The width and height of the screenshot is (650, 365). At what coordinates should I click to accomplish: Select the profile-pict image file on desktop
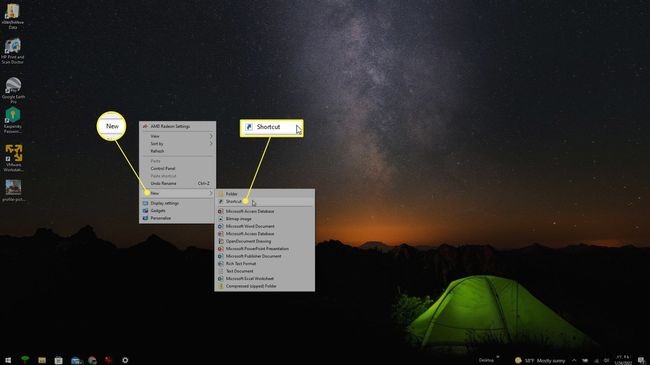coord(13,190)
